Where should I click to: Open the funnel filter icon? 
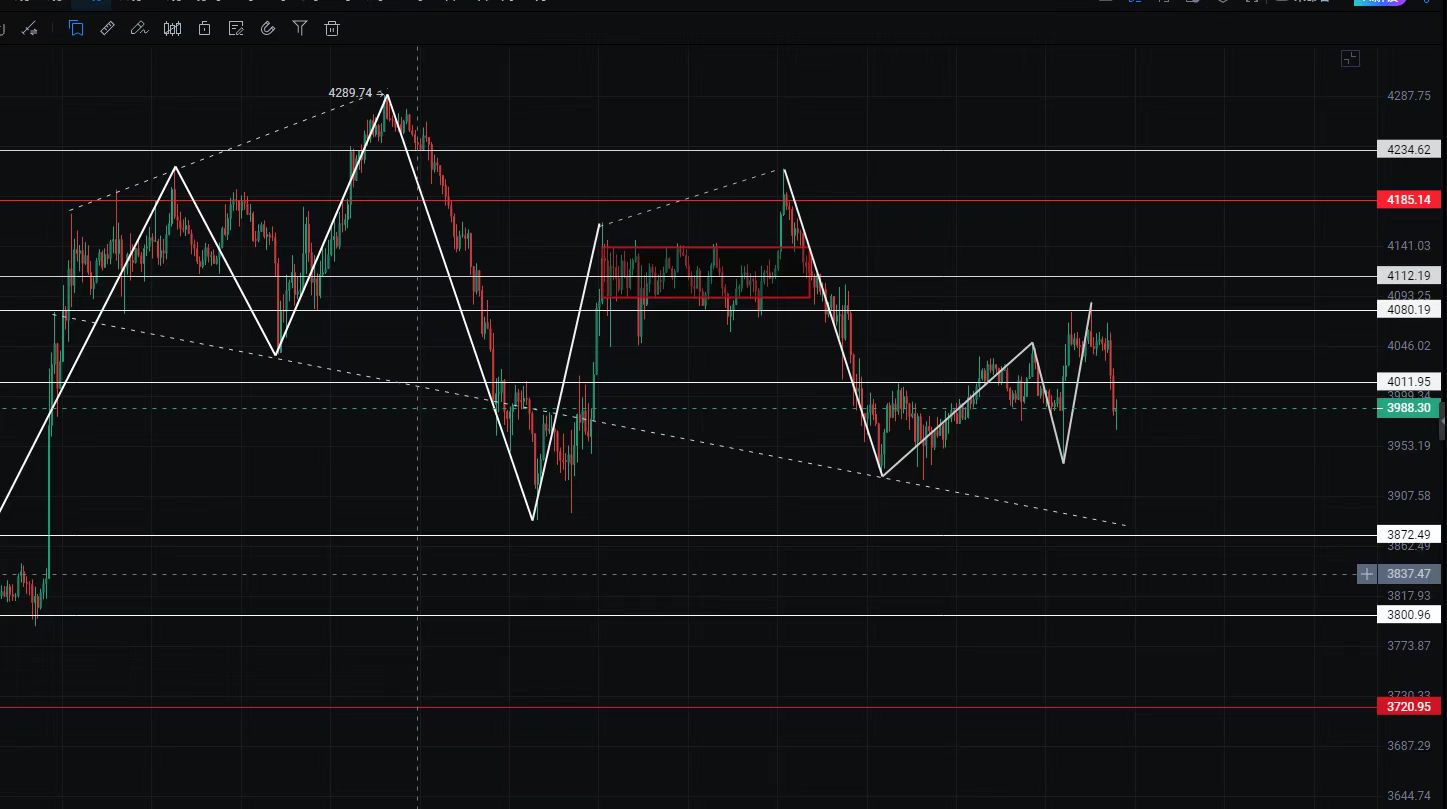click(300, 28)
